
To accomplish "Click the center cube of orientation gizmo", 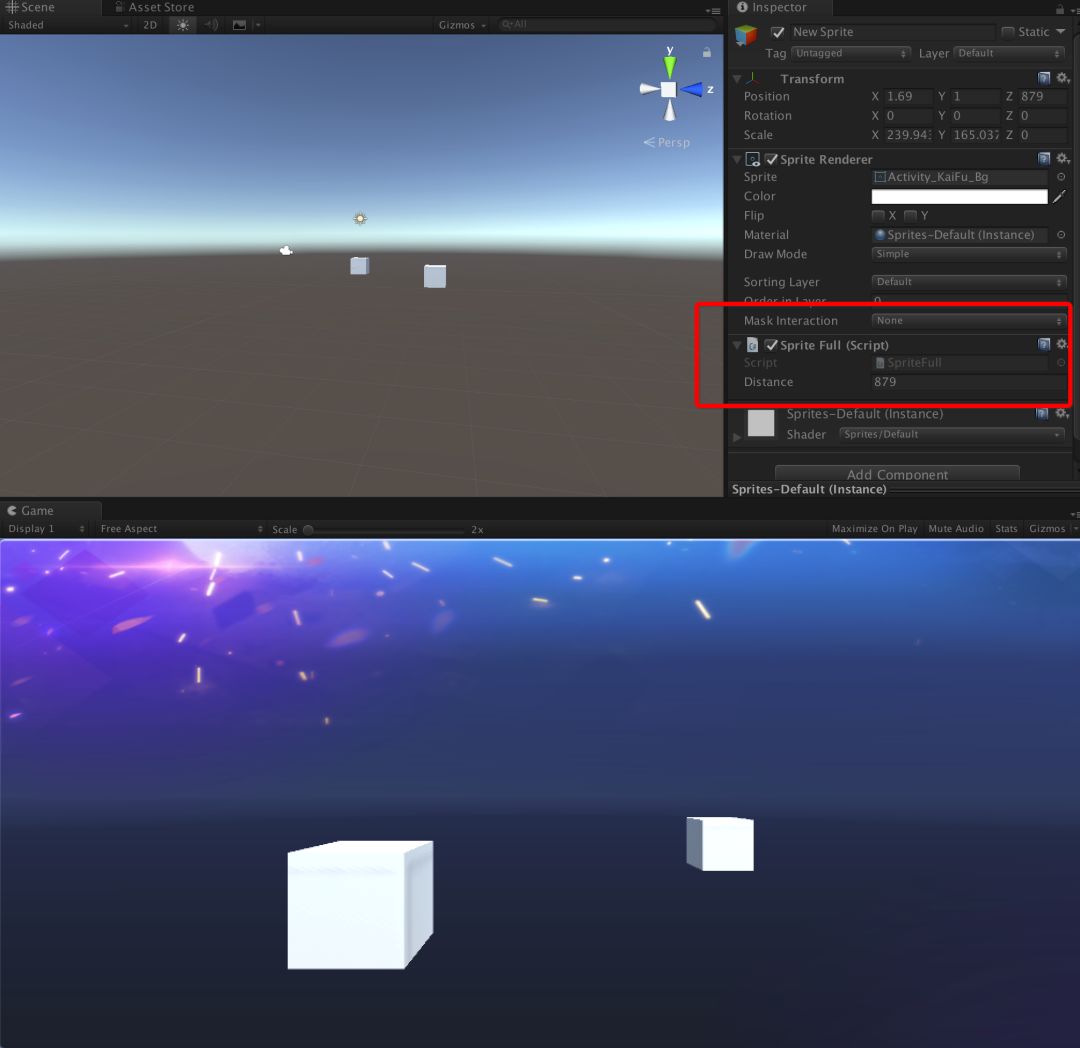I will (668, 89).
